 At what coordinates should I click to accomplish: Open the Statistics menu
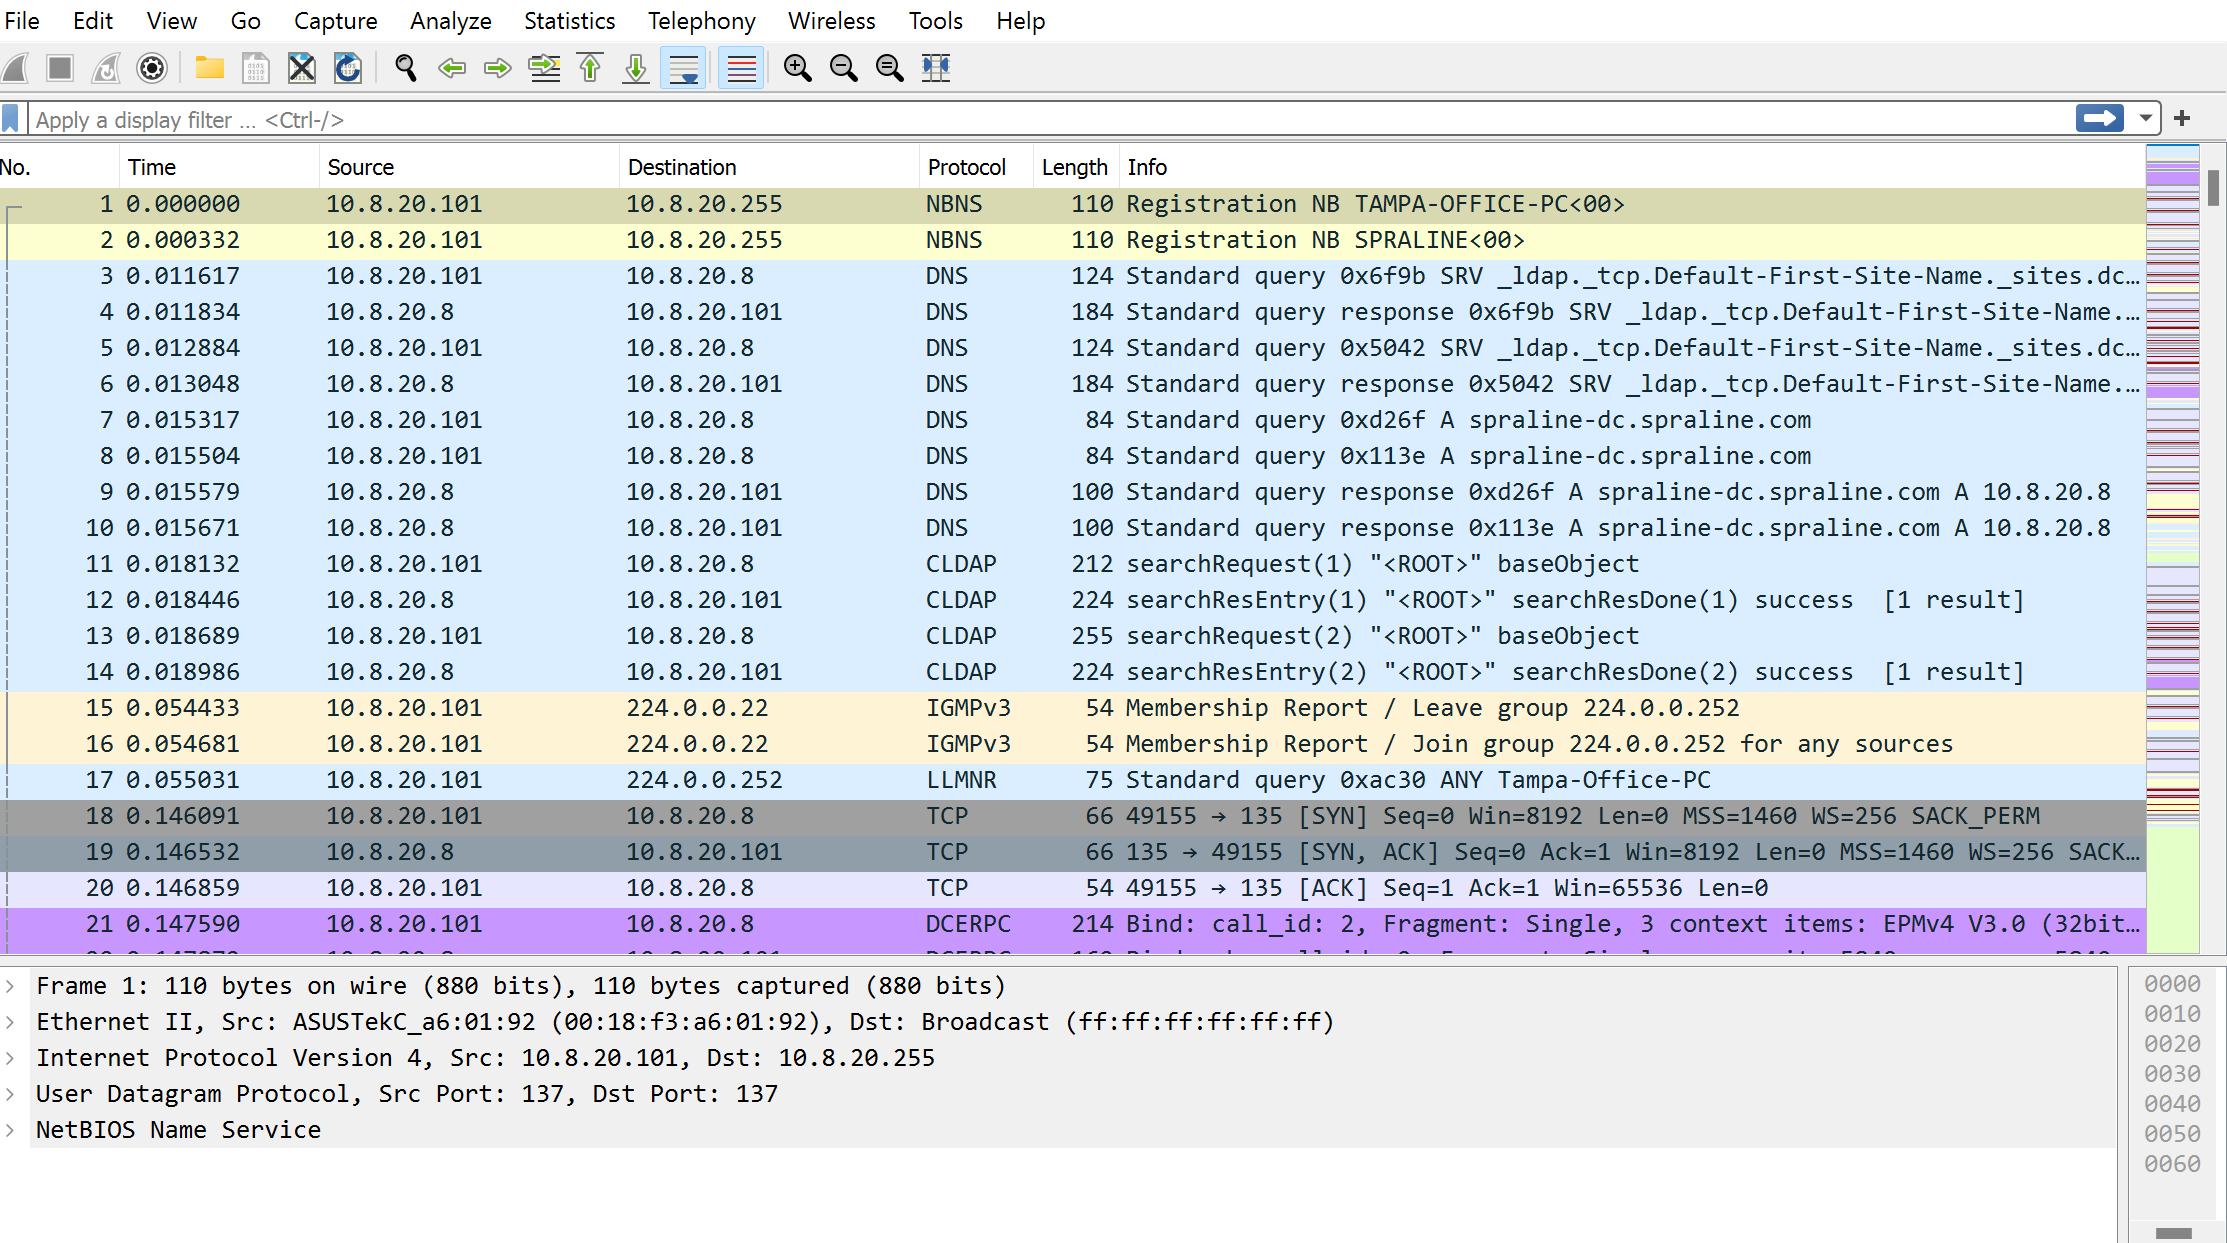point(569,21)
